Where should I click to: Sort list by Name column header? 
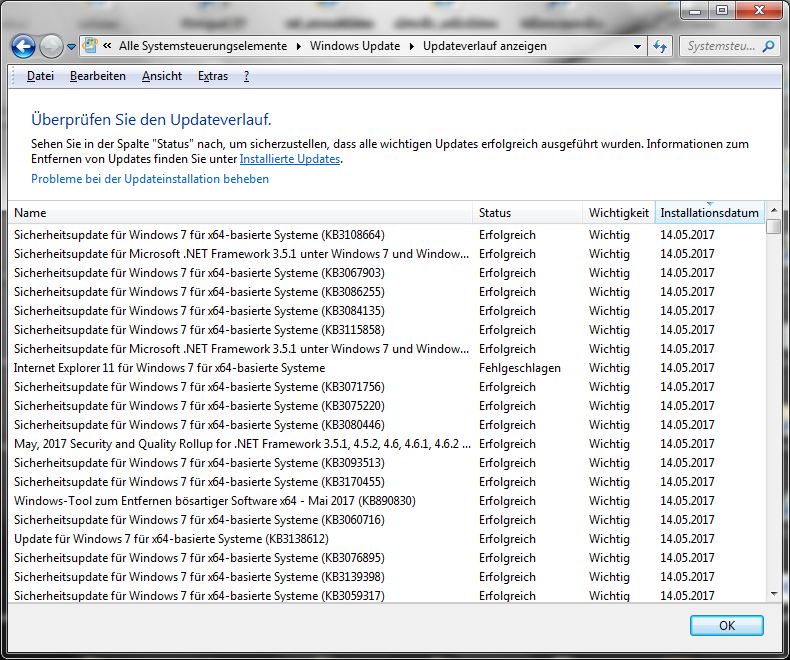click(240, 213)
